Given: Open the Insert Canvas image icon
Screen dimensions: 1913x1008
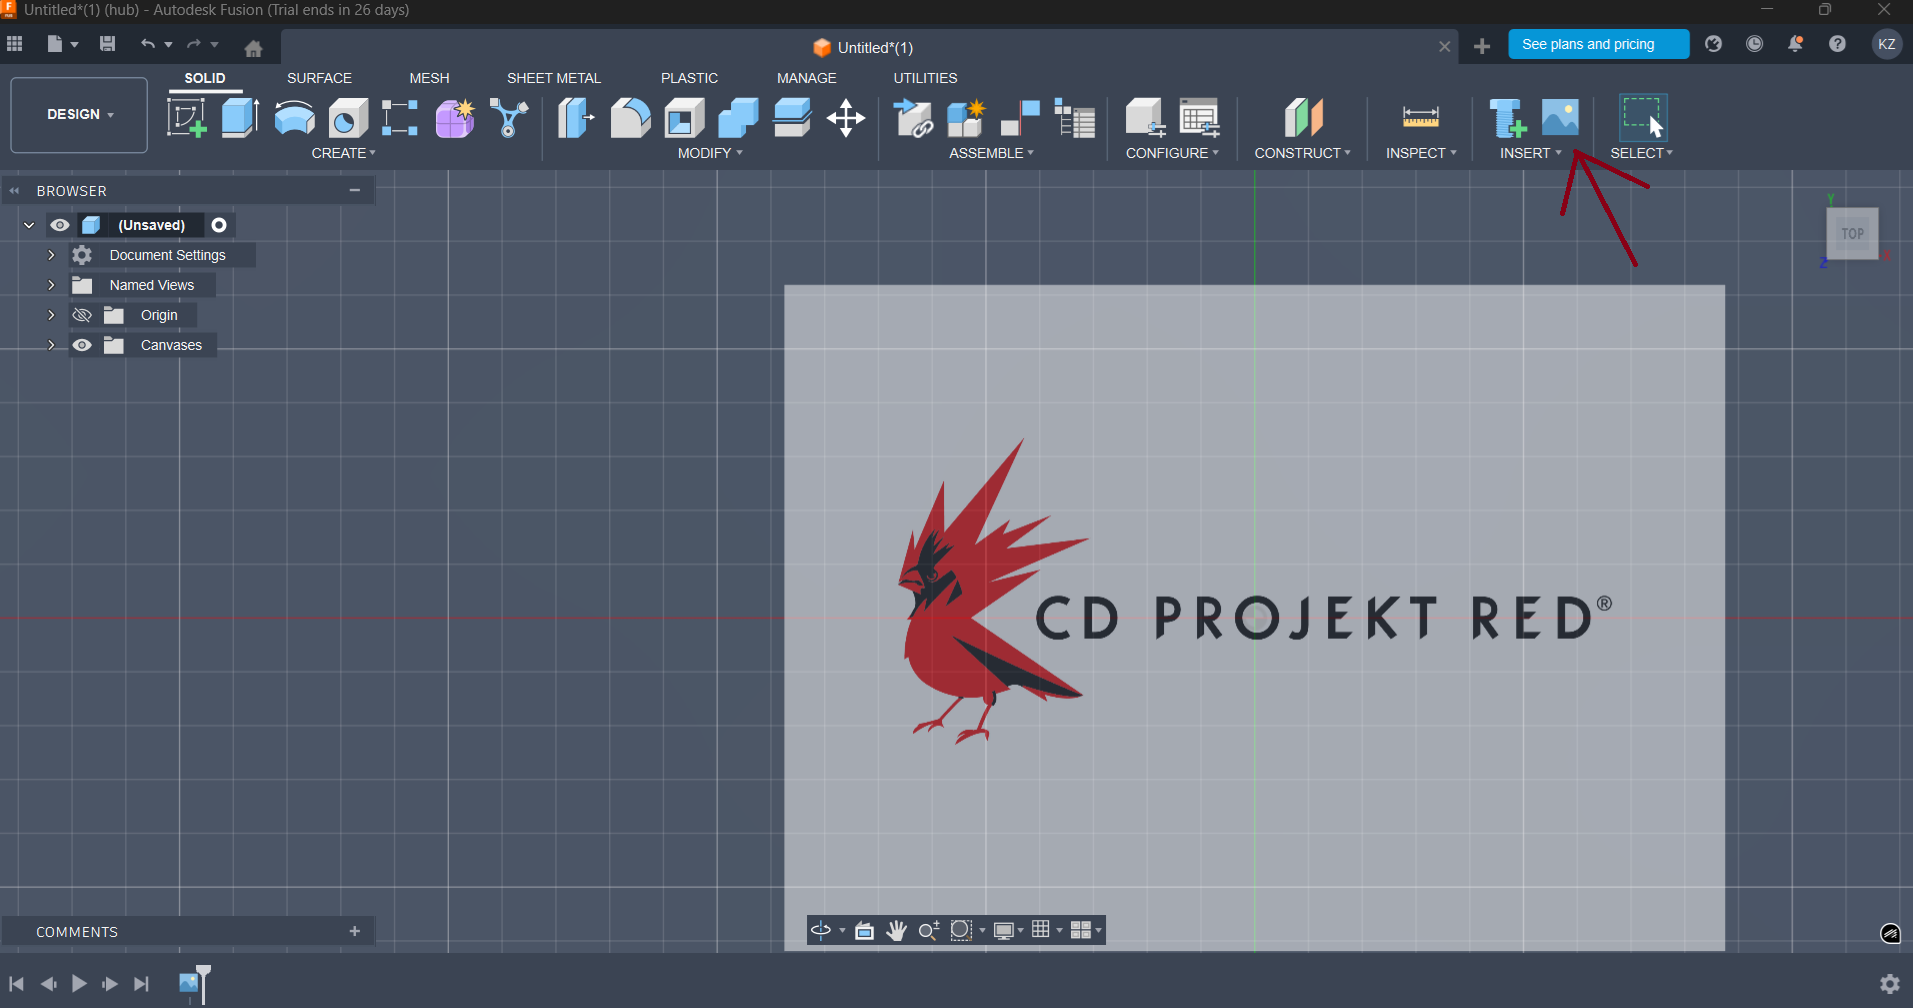Looking at the screenshot, I should 1560,118.
